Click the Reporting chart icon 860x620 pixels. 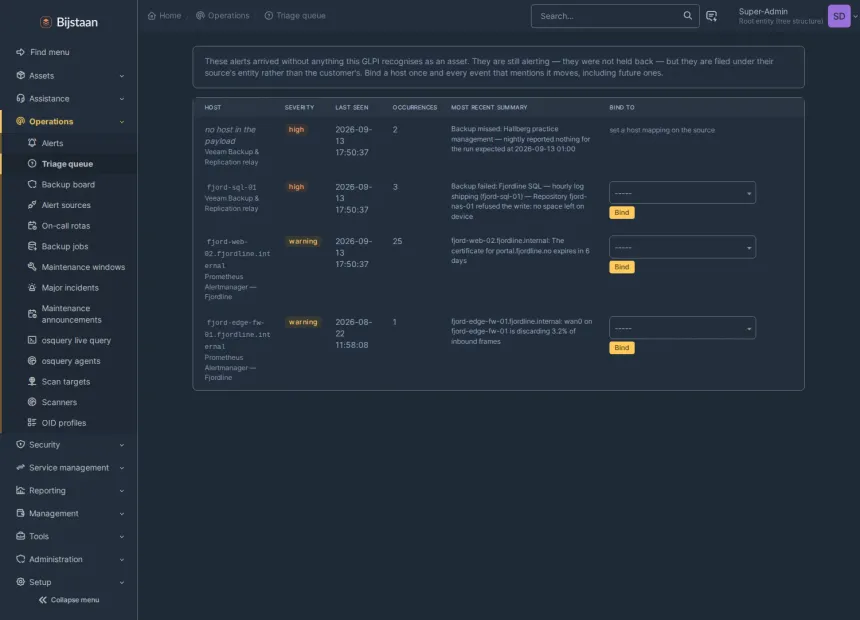pyautogui.click(x=20, y=491)
